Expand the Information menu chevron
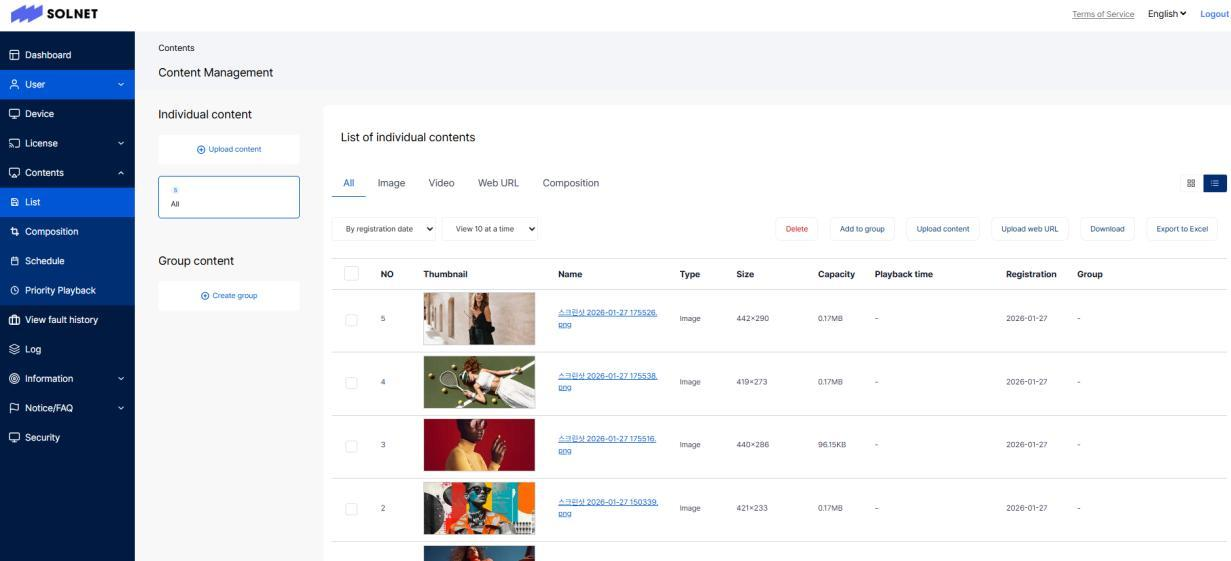1231x561 pixels. click(x=121, y=379)
